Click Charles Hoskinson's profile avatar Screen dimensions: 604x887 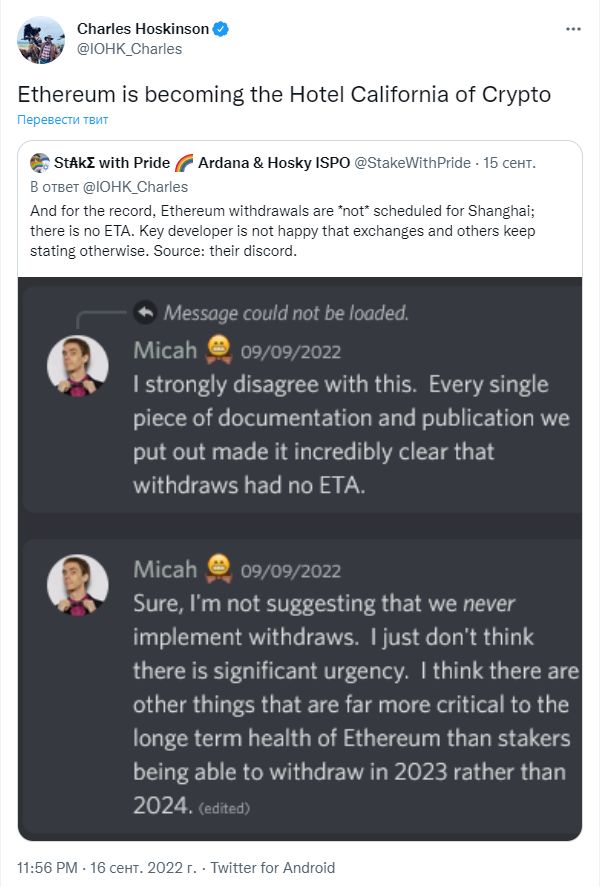click(x=41, y=38)
